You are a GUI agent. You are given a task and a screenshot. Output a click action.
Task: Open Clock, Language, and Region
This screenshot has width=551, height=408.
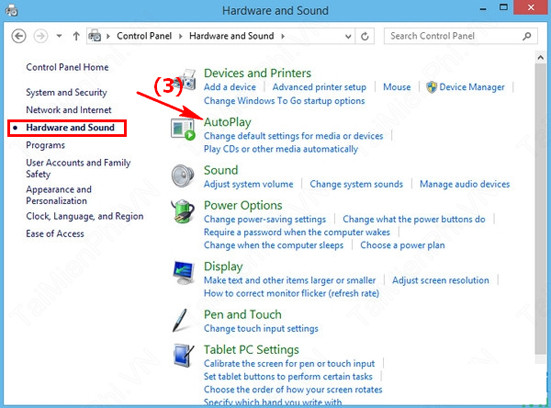[x=85, y=216]
